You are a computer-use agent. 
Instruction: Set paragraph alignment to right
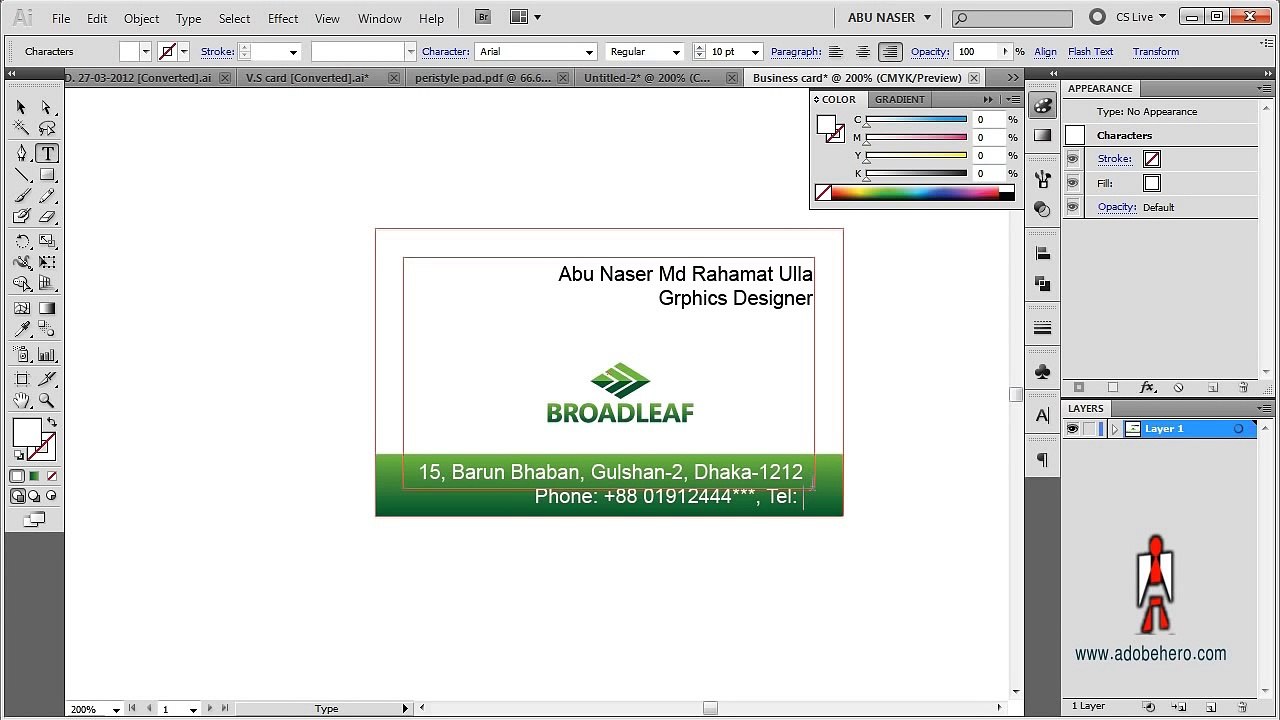tap(890, 52)
